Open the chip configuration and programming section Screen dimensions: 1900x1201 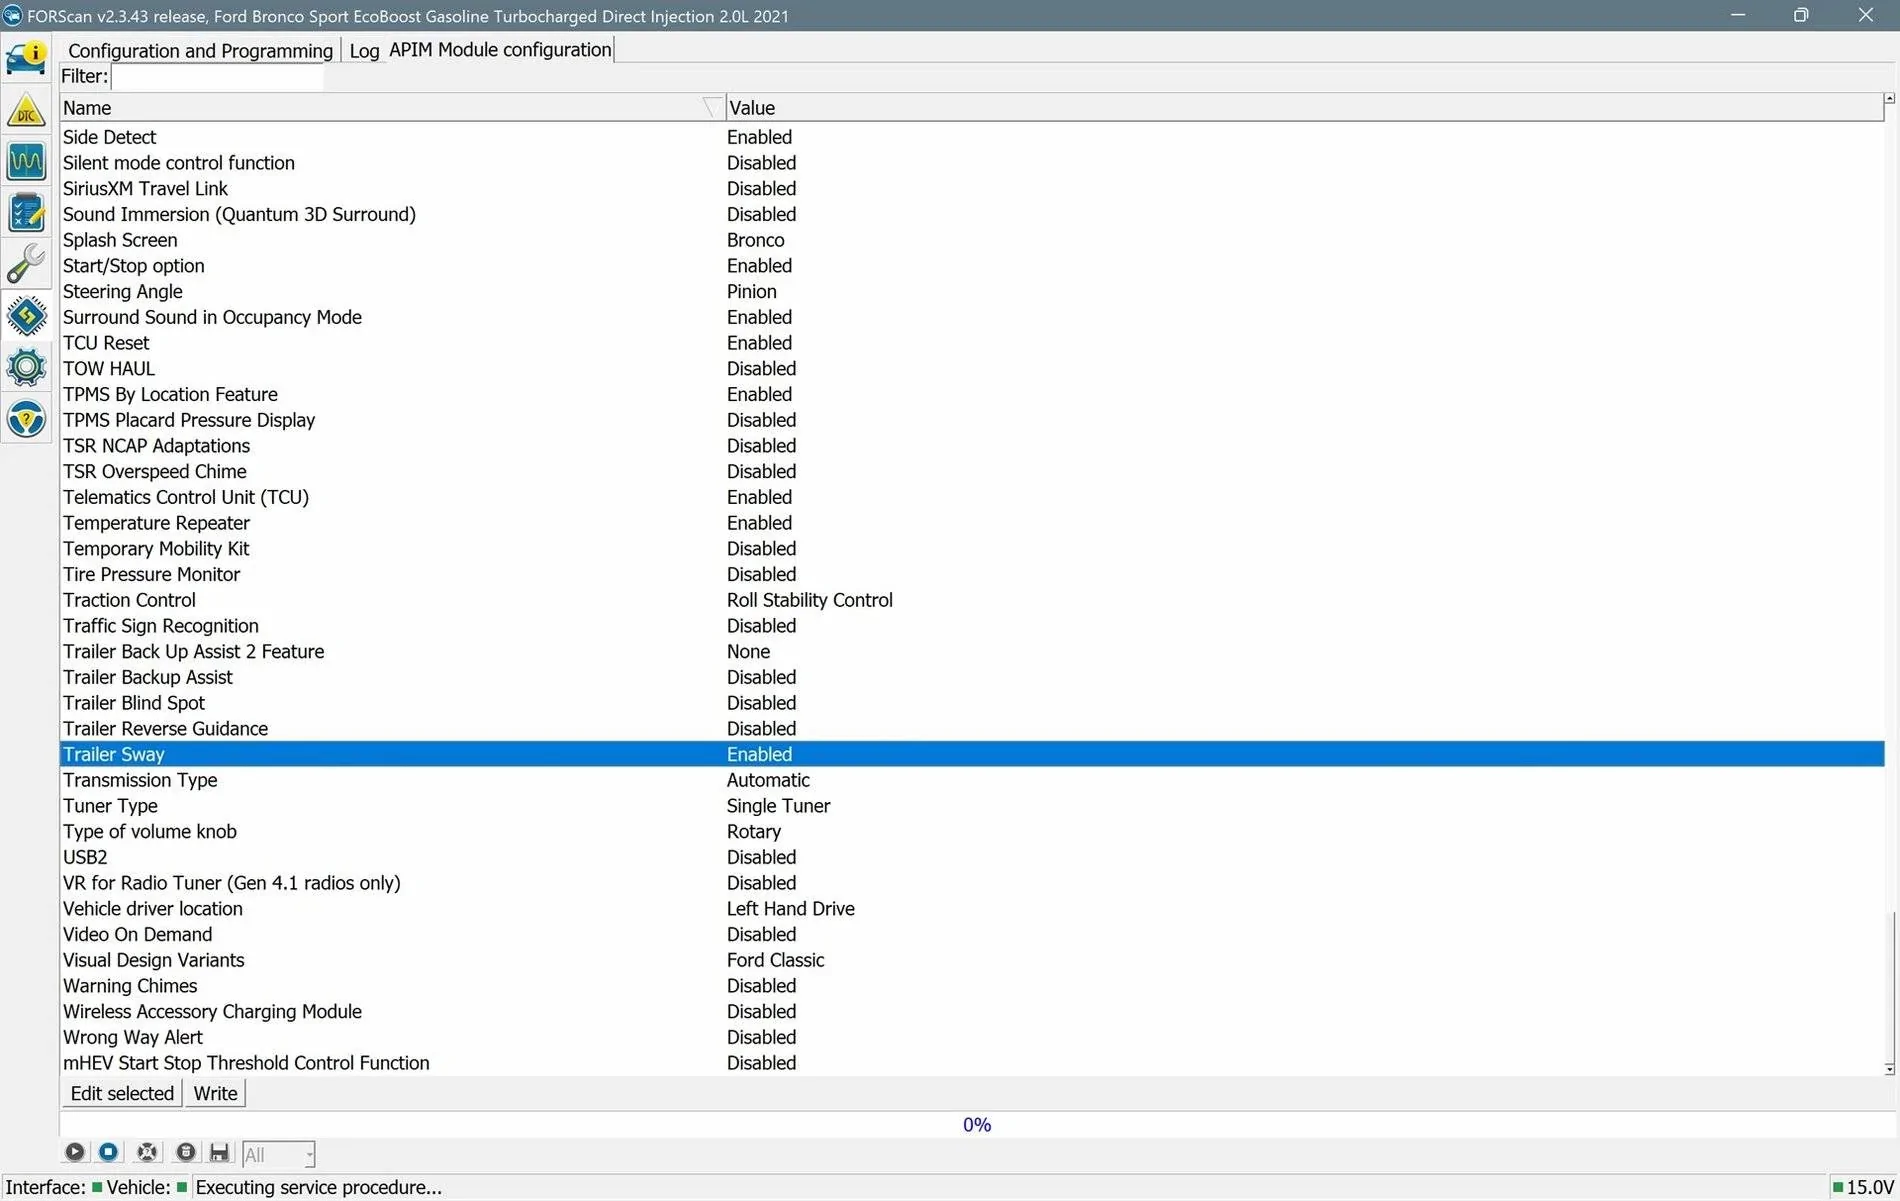coord(26,316)
